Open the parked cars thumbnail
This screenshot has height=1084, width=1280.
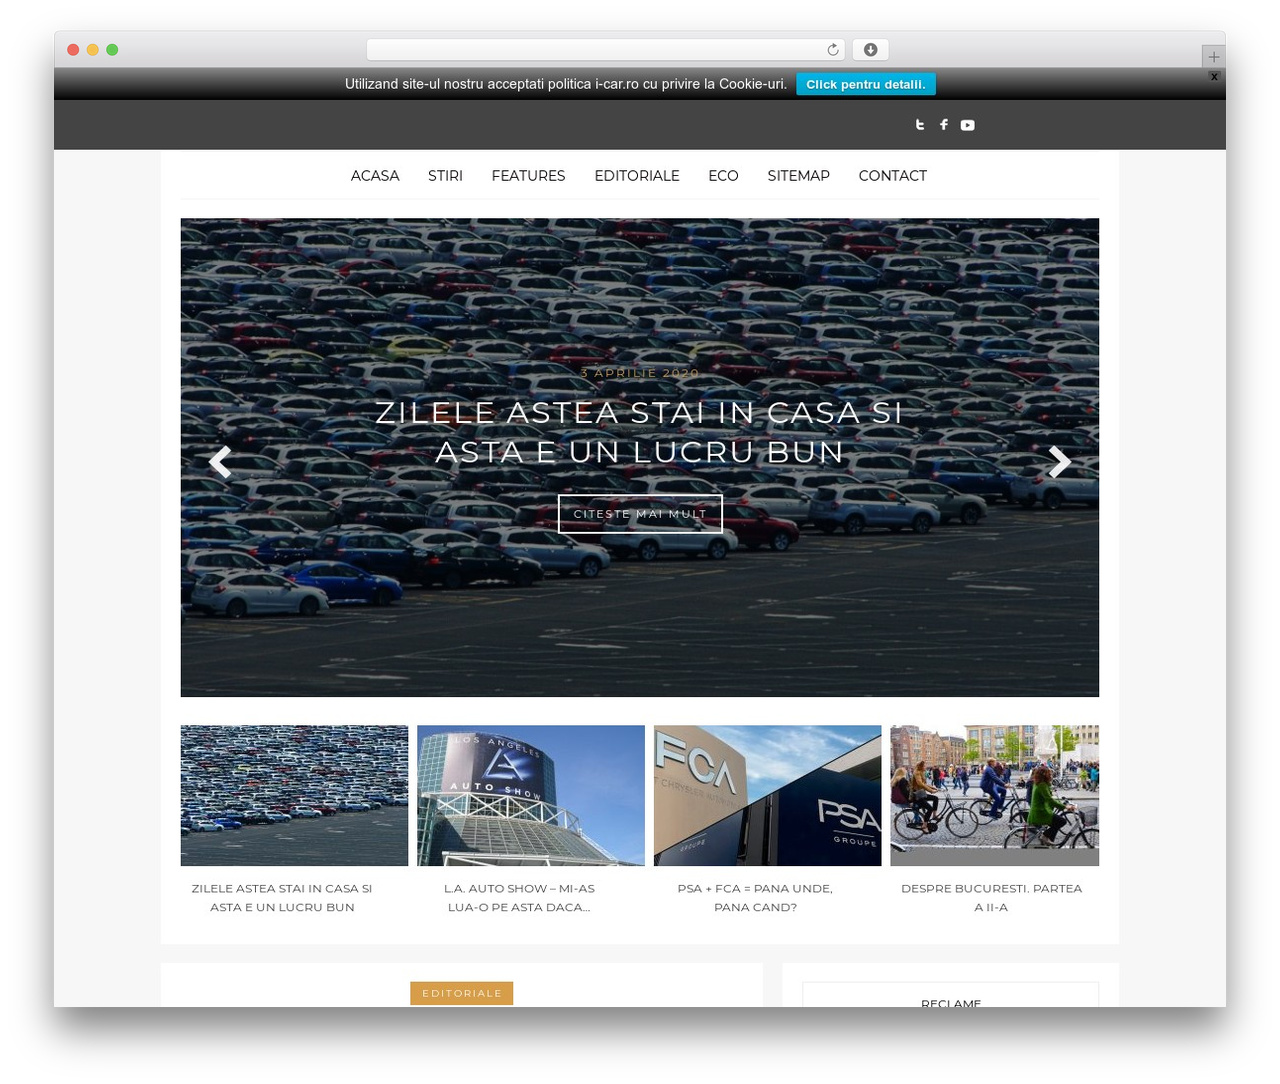click(294, 795)
